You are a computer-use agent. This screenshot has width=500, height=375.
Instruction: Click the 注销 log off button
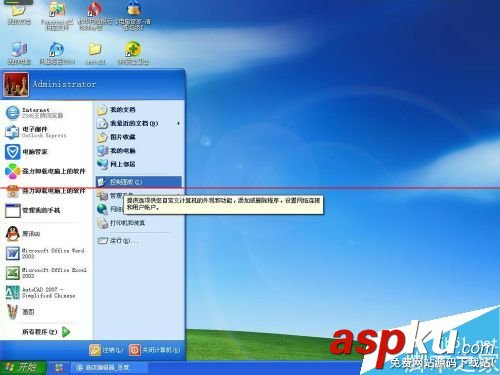(x=107, y=350)
